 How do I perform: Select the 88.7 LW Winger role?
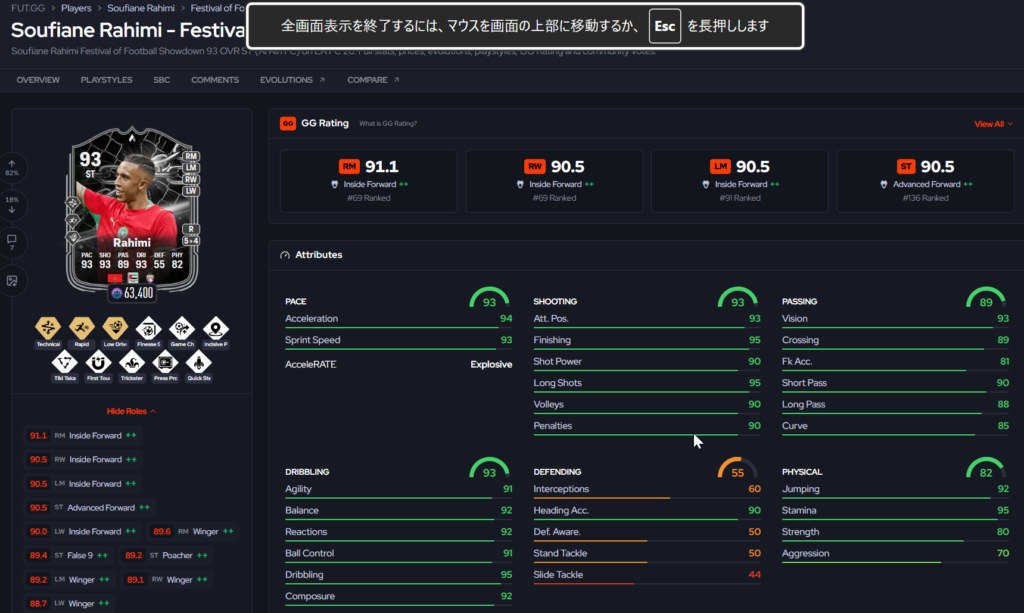(69, 603)
